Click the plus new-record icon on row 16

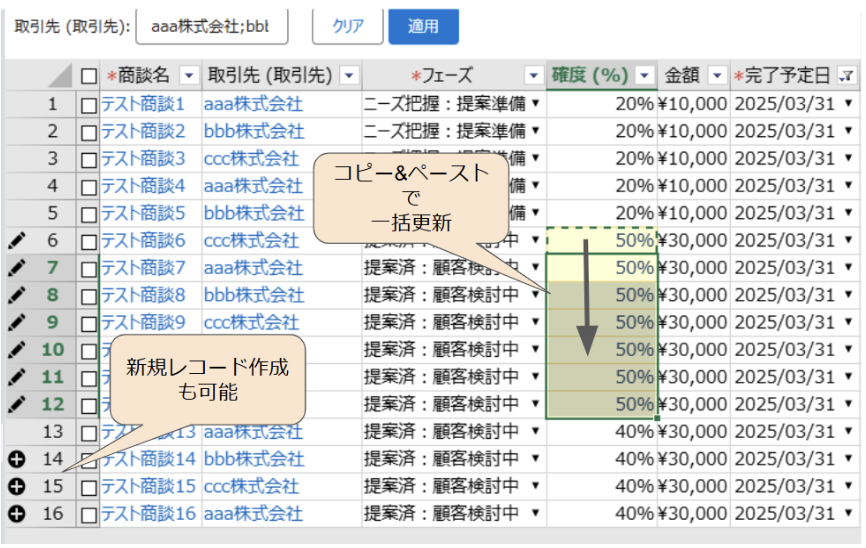tap(15, 513)
